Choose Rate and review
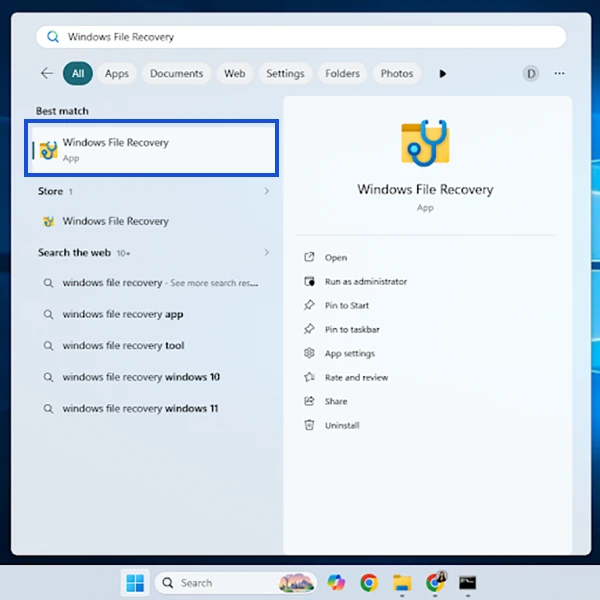600x600 pixels. tap(356, 377)
